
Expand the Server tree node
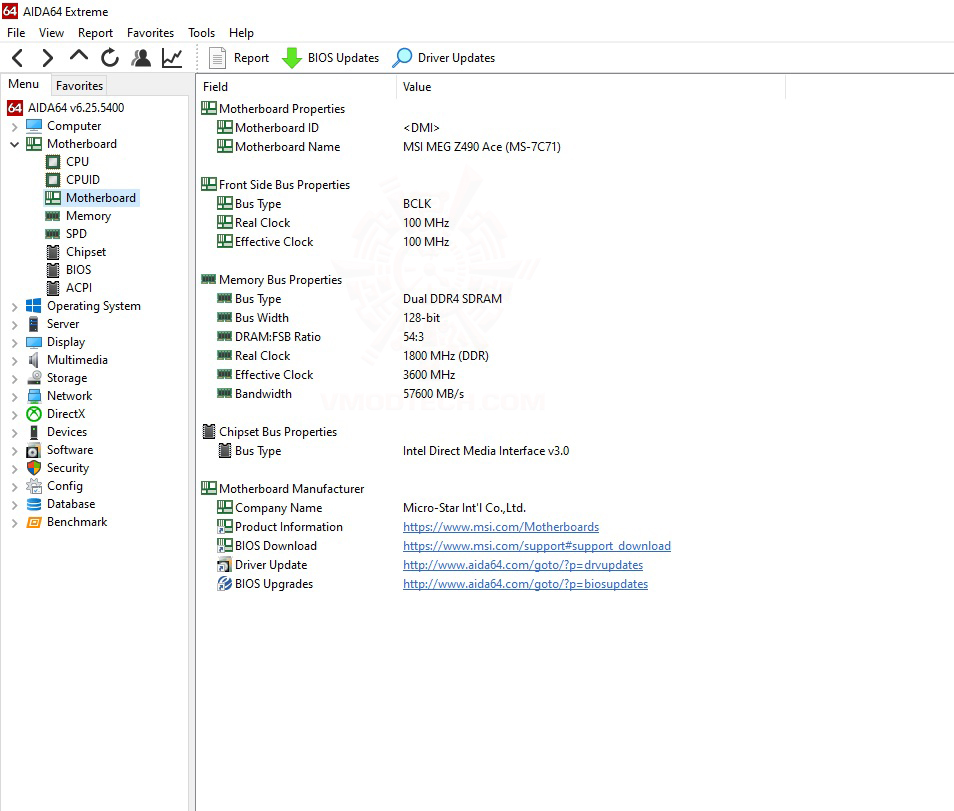pyautogui.click(x=15, y=325)
